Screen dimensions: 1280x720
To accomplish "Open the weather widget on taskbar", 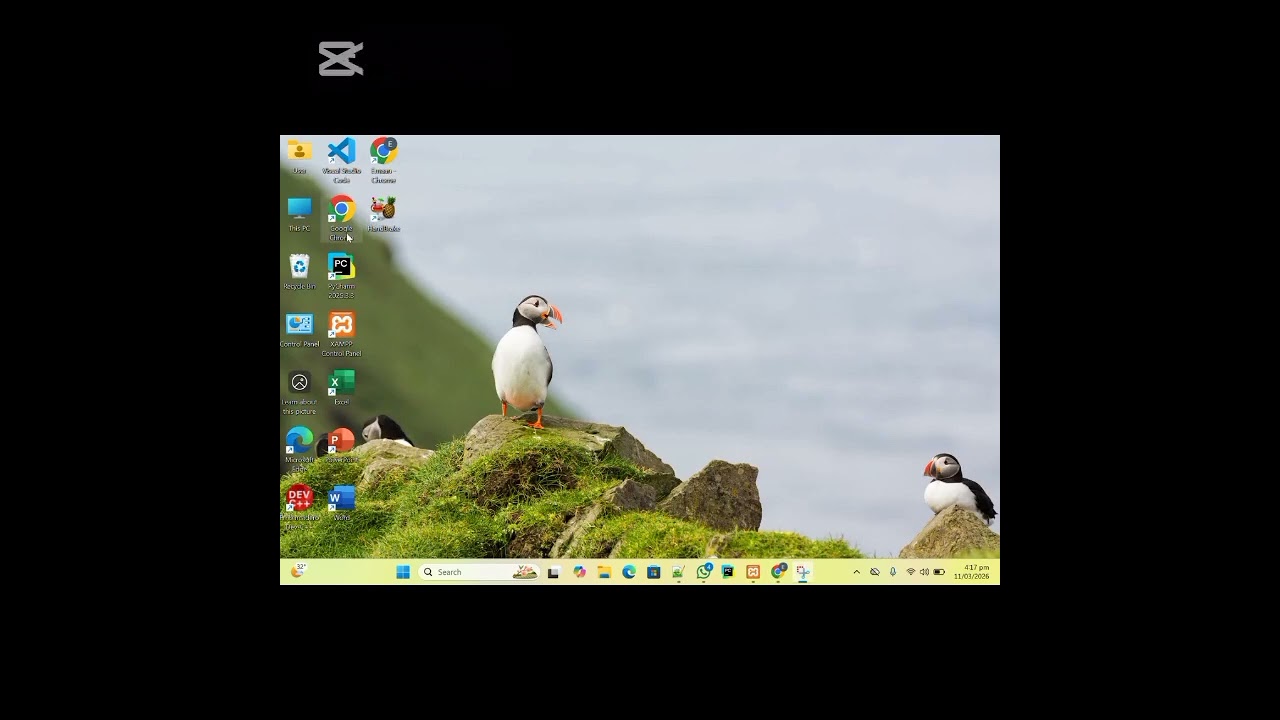I will [297, 571].
